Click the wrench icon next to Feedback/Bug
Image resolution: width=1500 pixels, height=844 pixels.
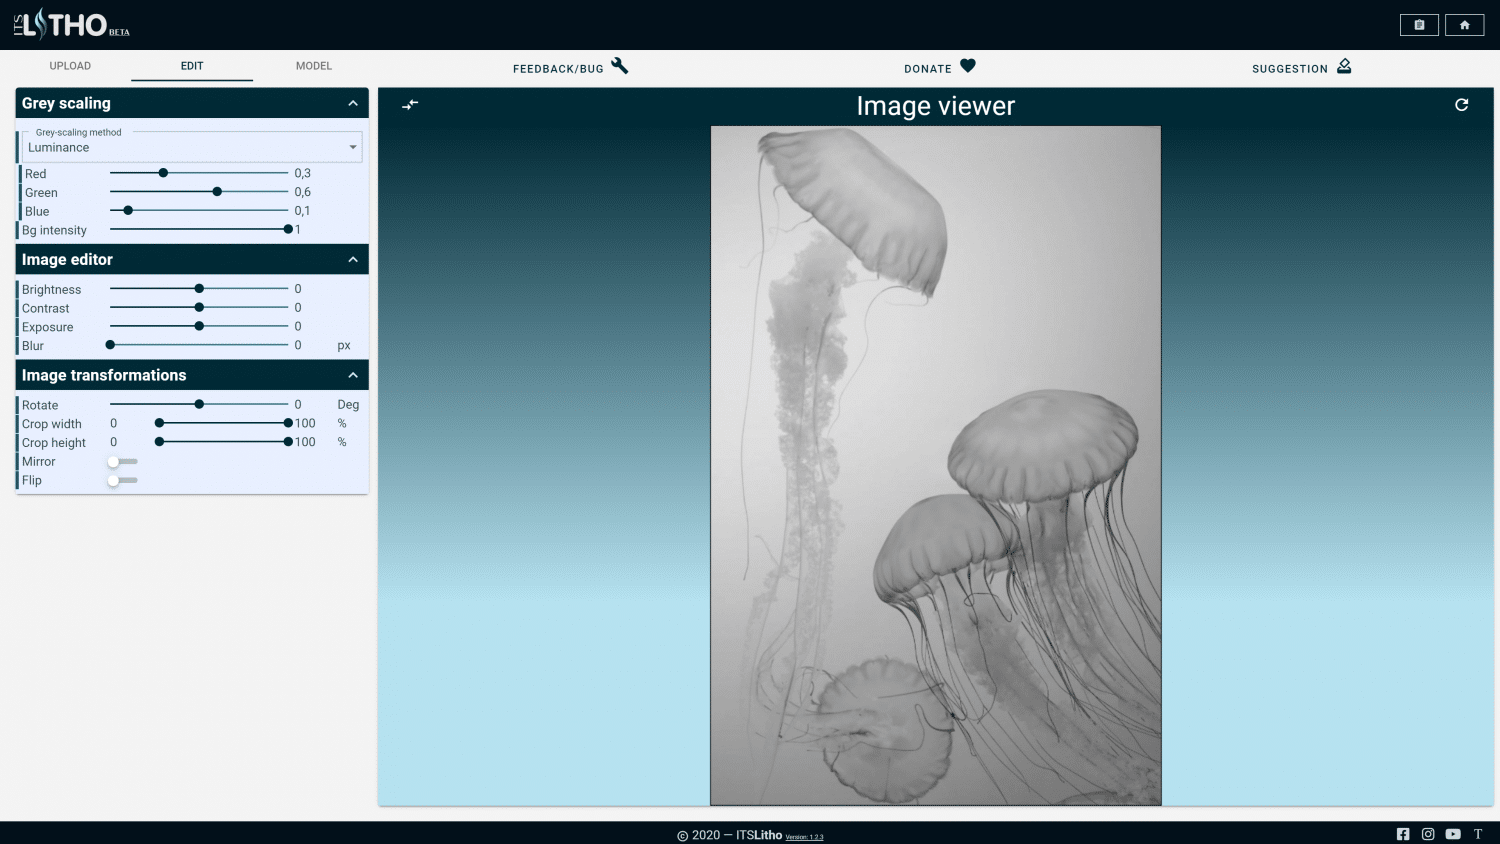pyautogui.click(x=620, y=66)
